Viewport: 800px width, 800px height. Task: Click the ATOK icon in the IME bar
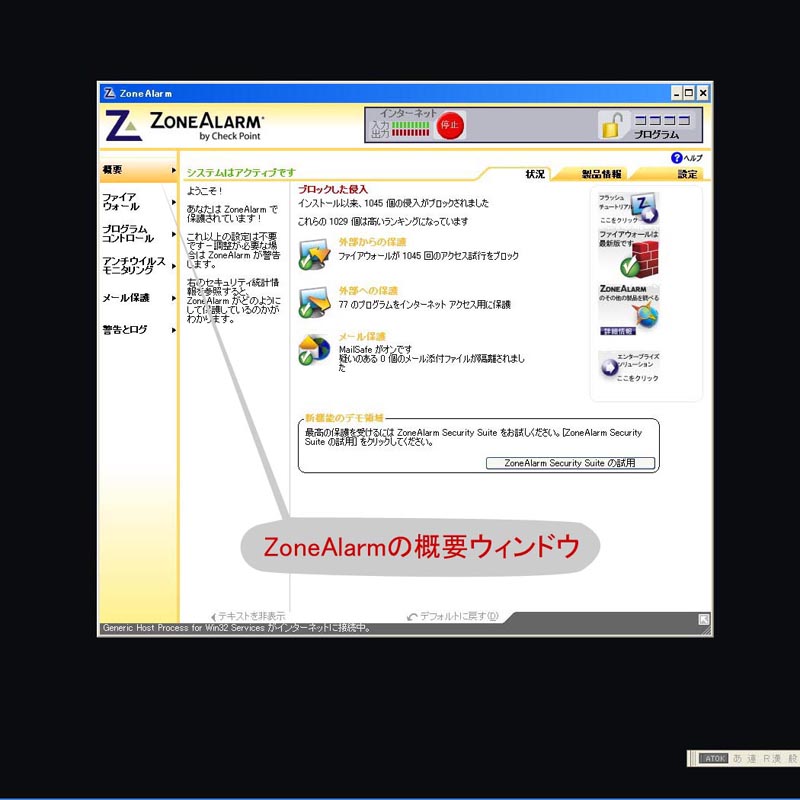[x=713, y=759]
